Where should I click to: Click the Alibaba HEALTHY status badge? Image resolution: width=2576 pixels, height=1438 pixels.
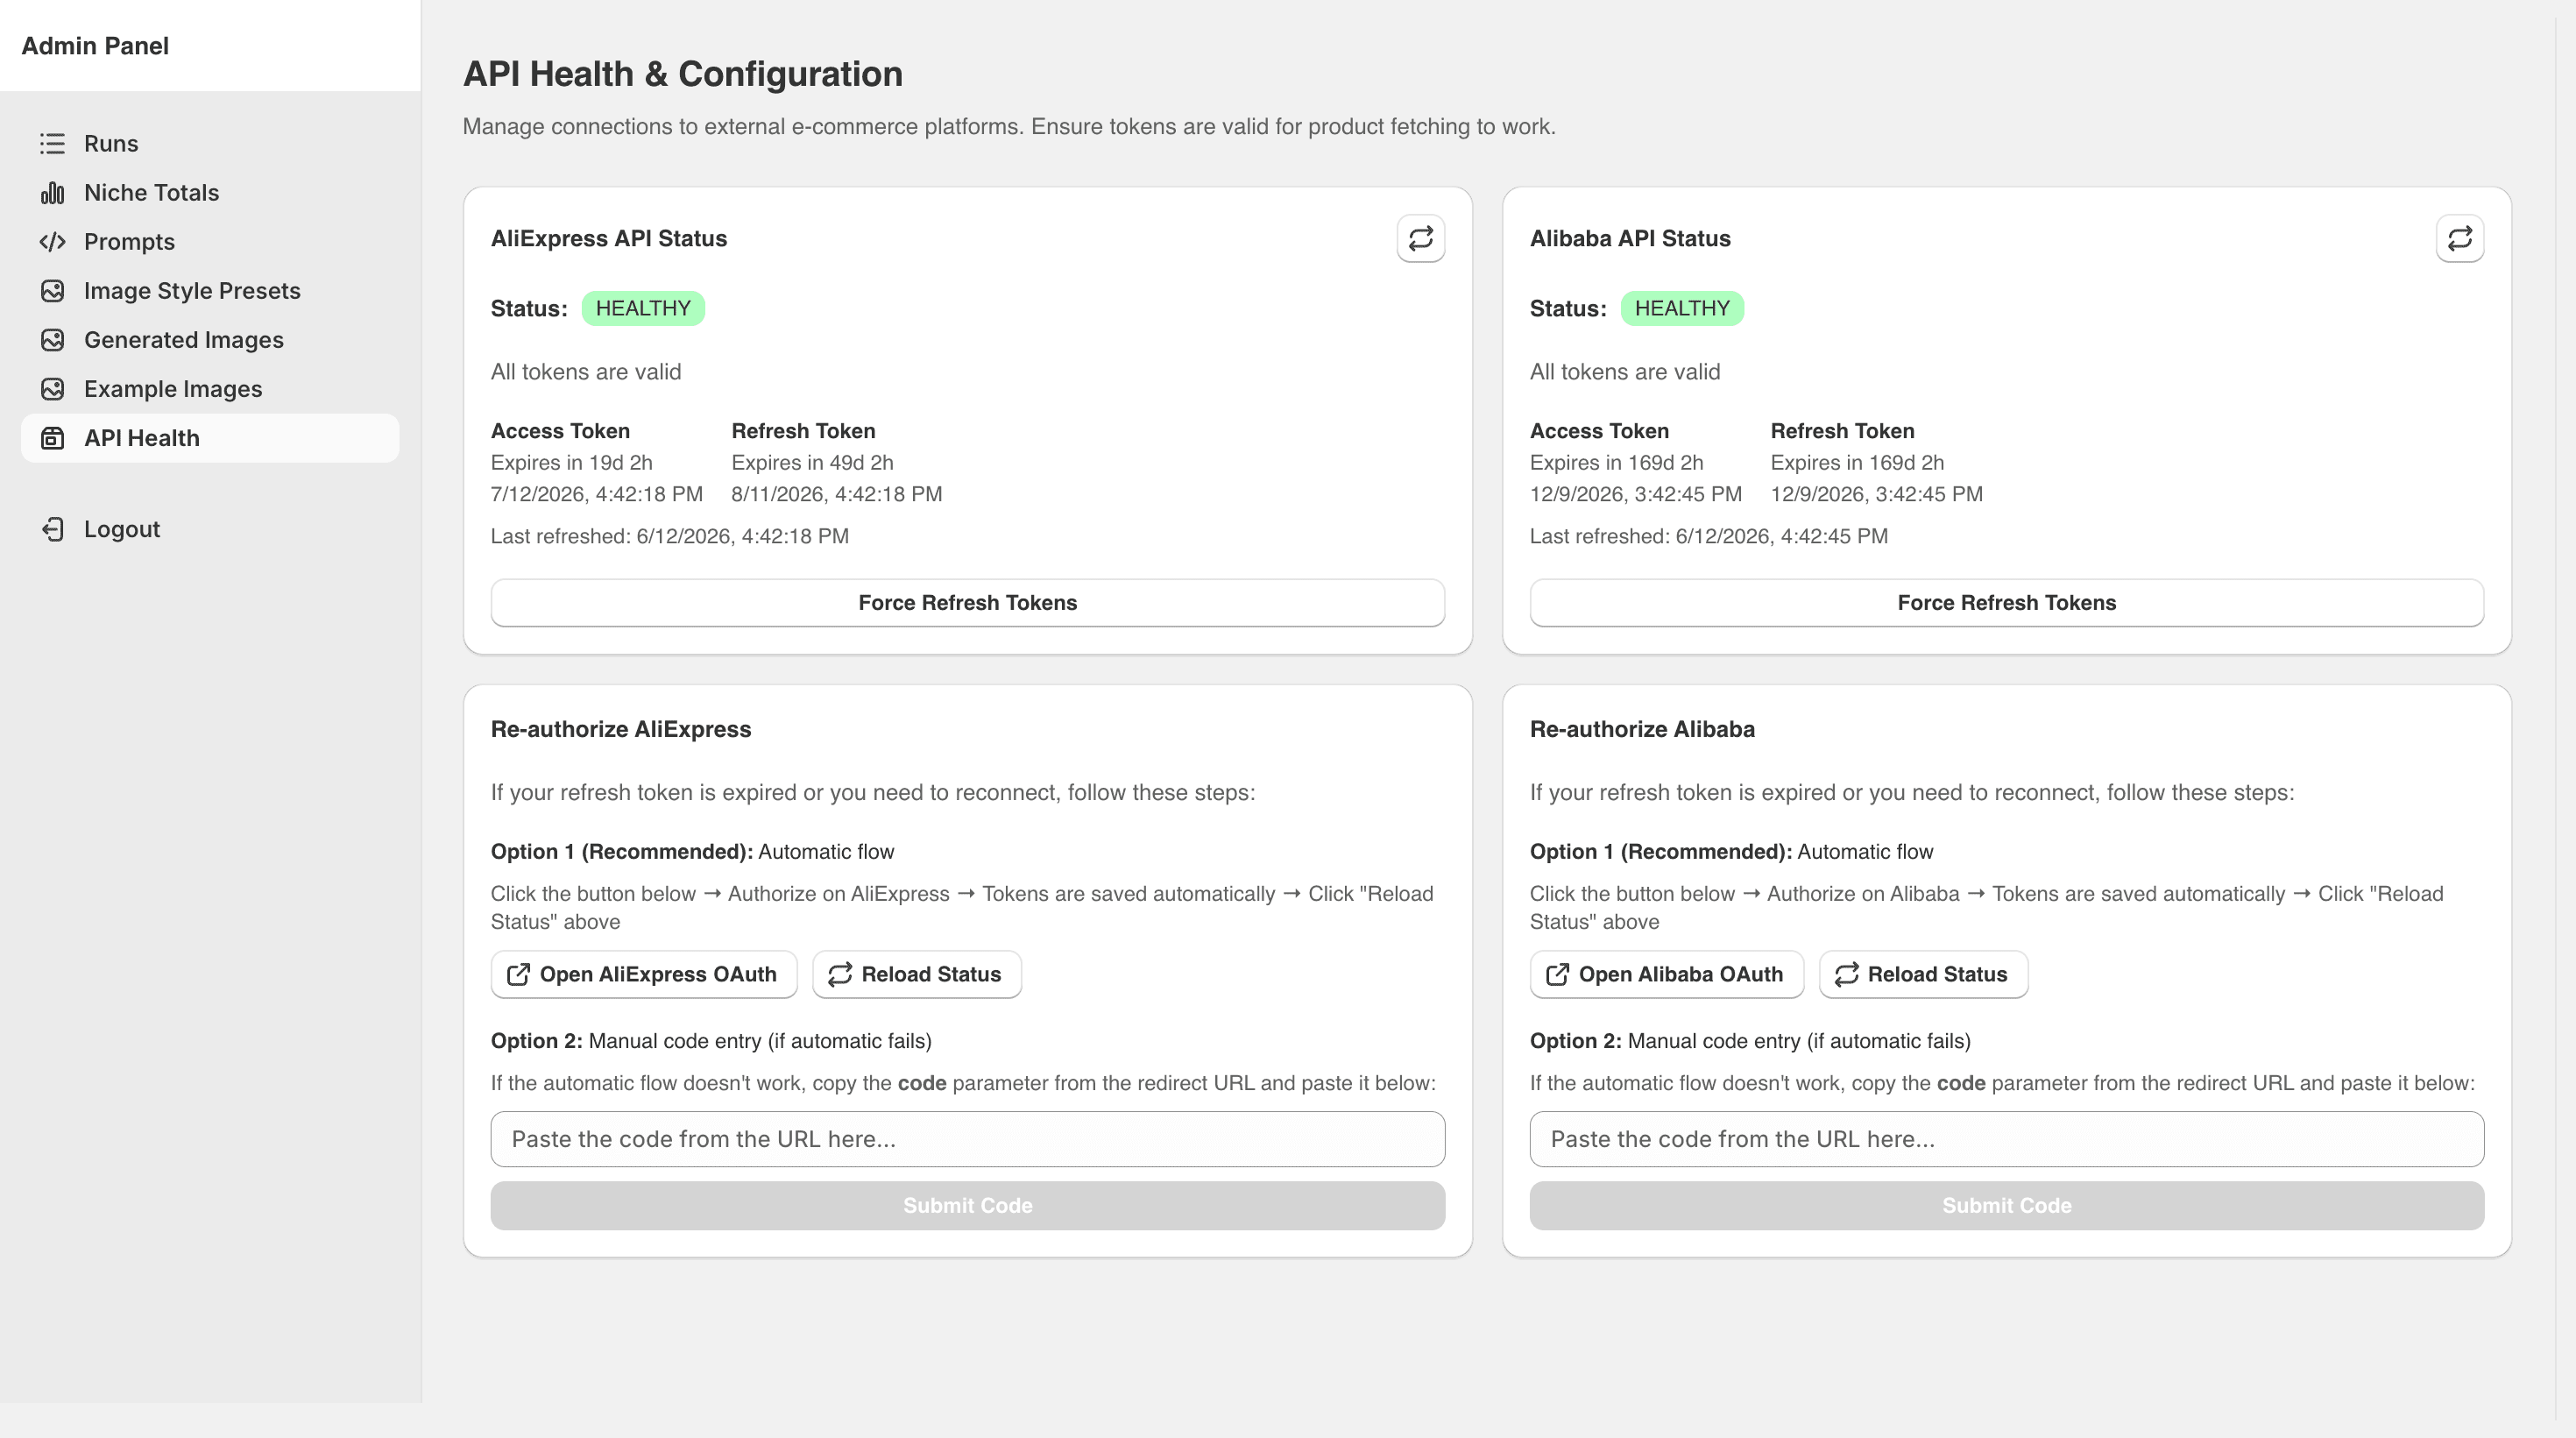pos(1682,308)
